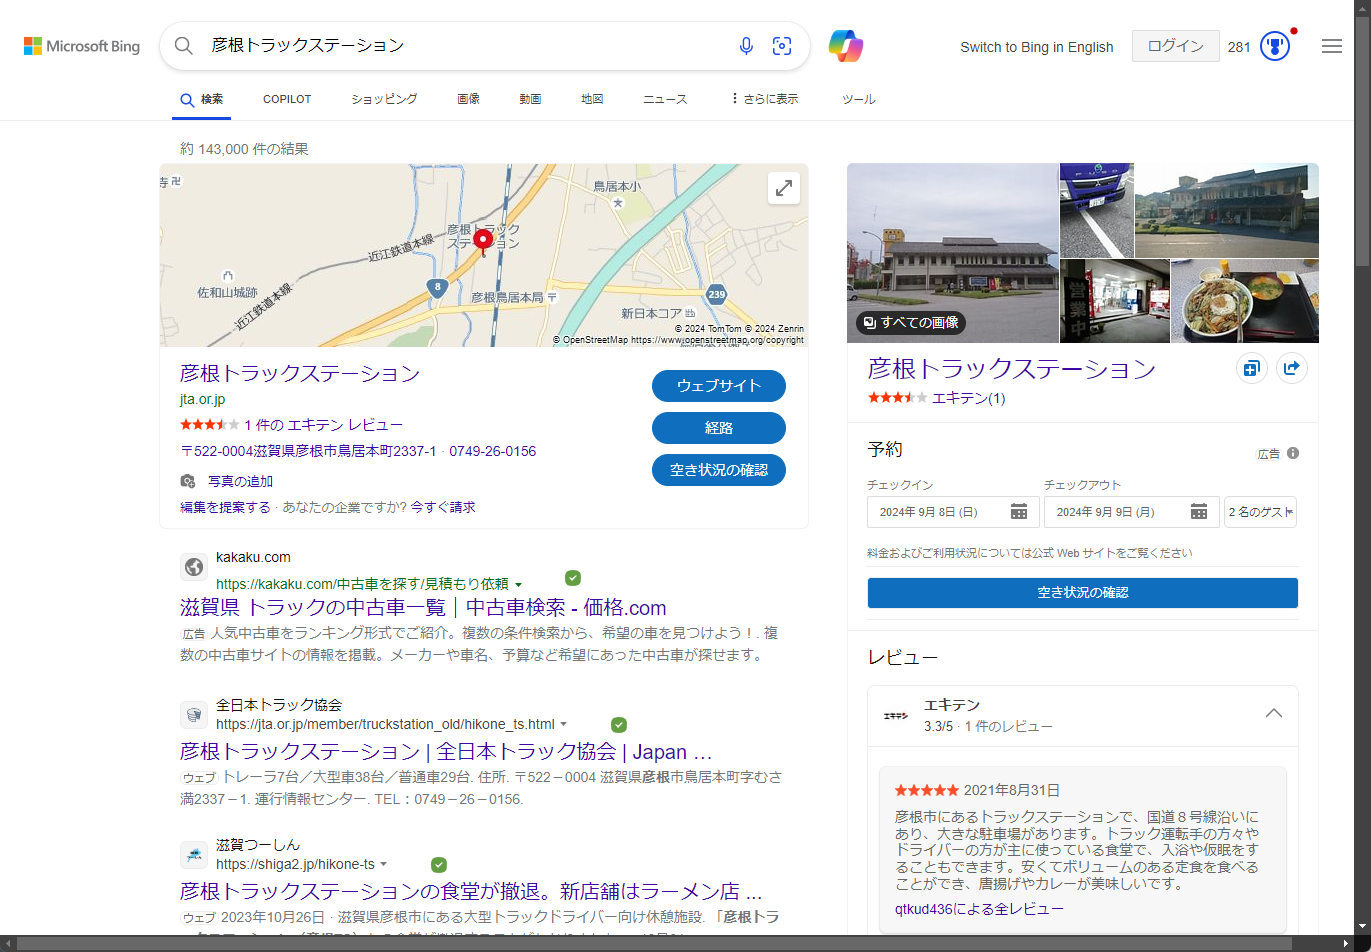This screenshot has width=1371, height=952.
Task: Click the 編集を提案する link
Action: click(x=225, y=507)
